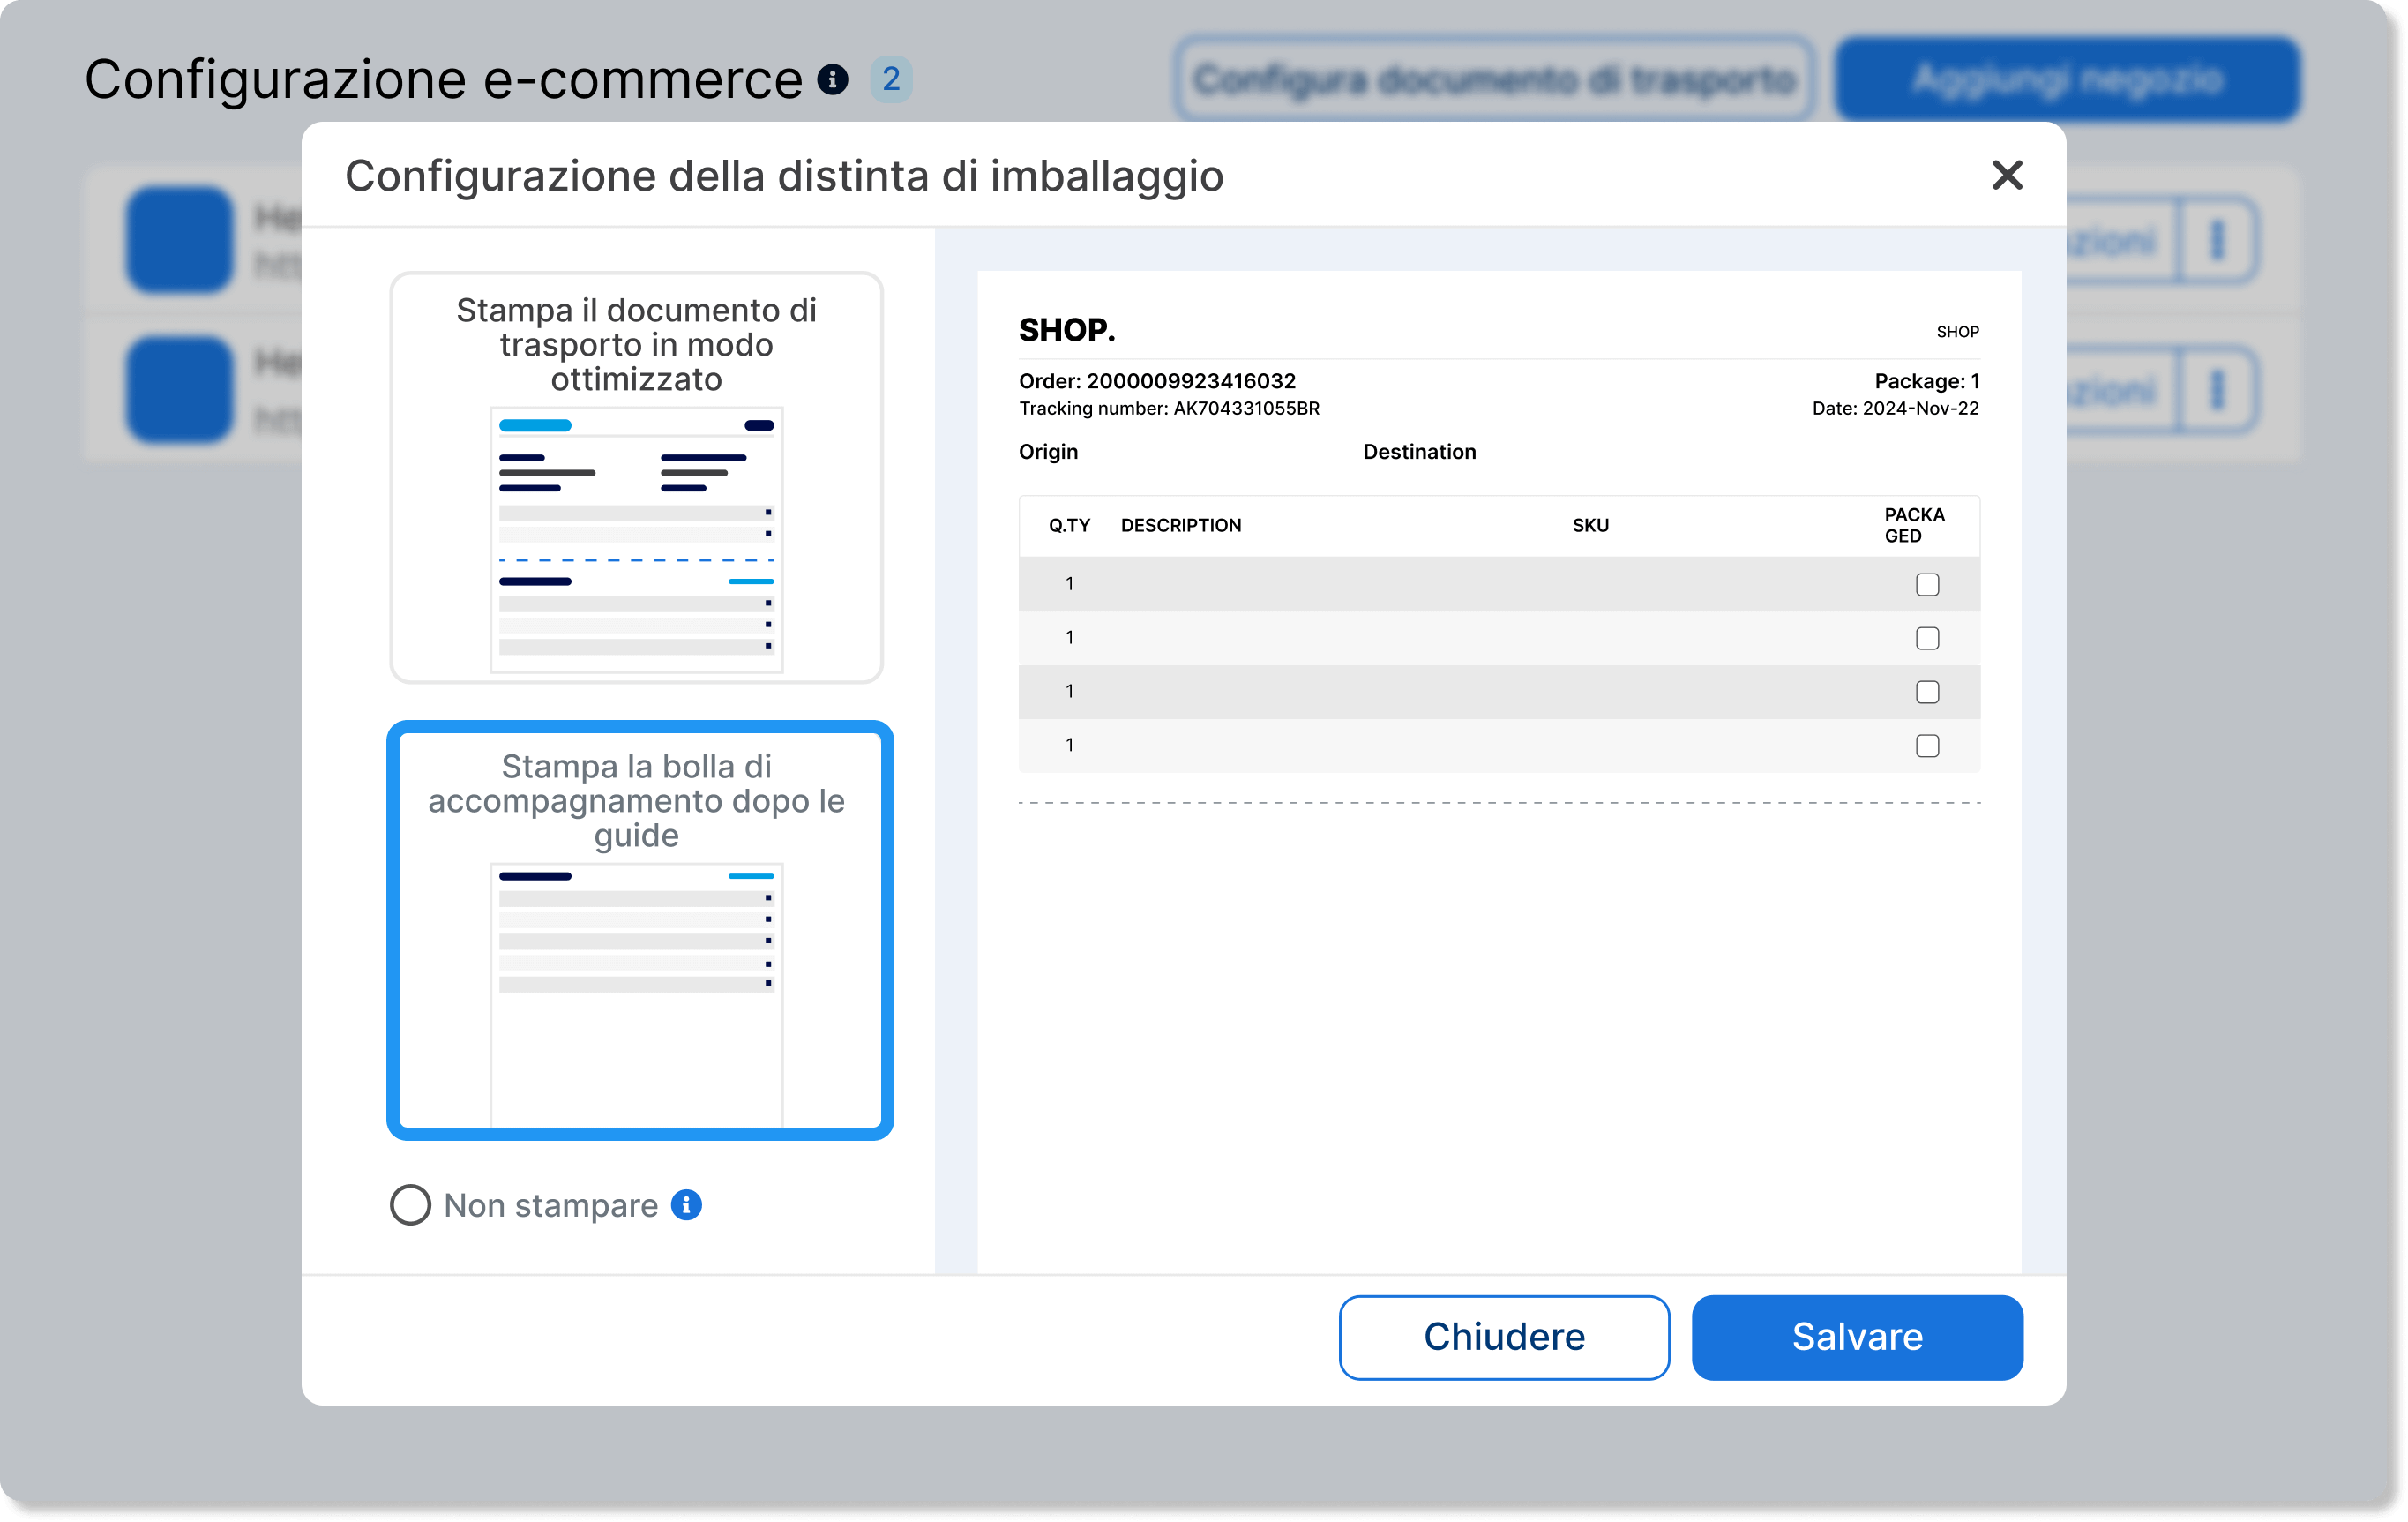Click Aggiungi negozio button in background
Screen dimensions: 2408x1522
click(2068, 79)
